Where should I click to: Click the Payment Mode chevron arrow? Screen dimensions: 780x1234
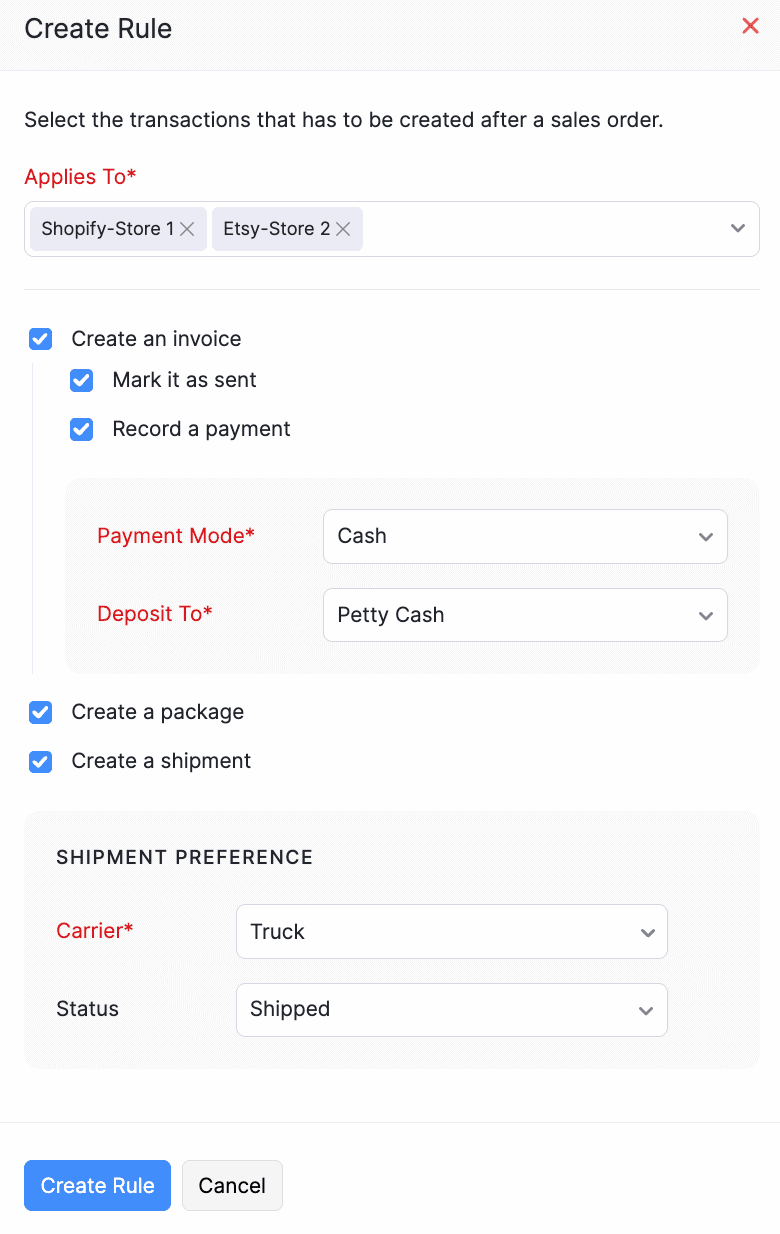pyautogui.click(x=705, y=536)
